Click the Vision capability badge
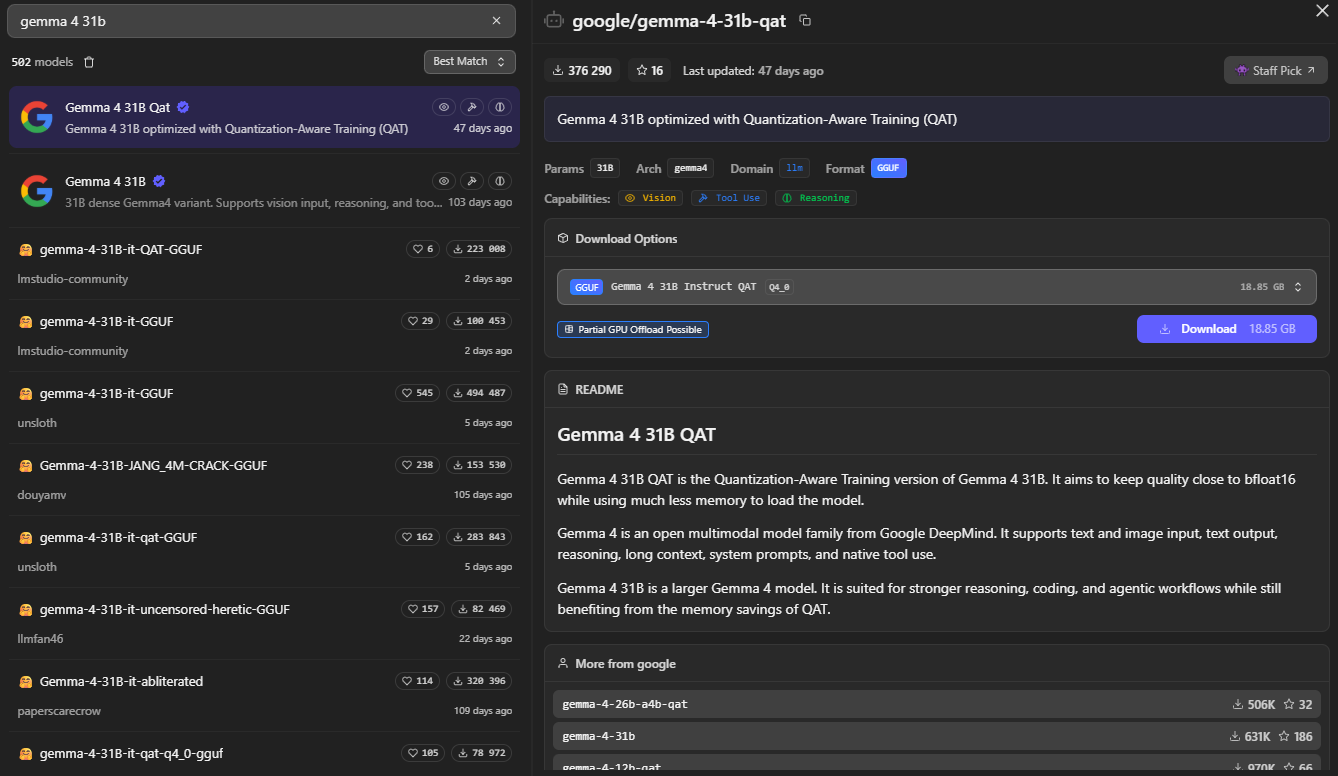This screenshot has height=776, width=1338. click(x=650, y=198)
